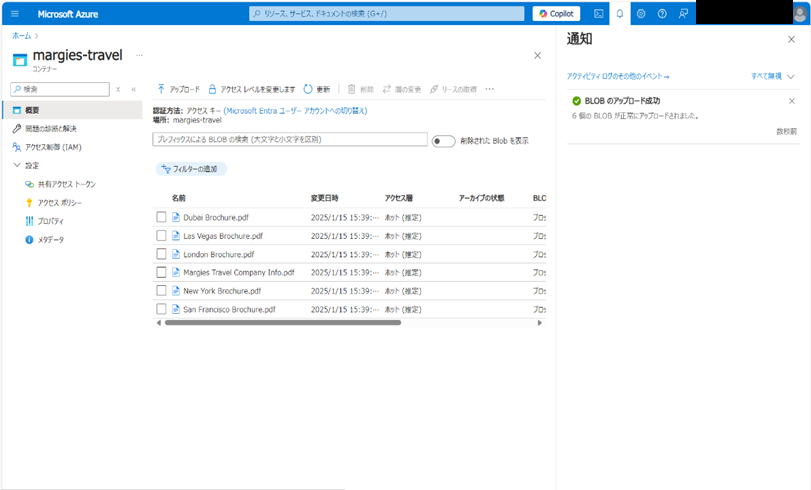Open the notifications bell icon
Image resolution: width=811 pixels, height=490 pixels.
click(x=620, y=14)
